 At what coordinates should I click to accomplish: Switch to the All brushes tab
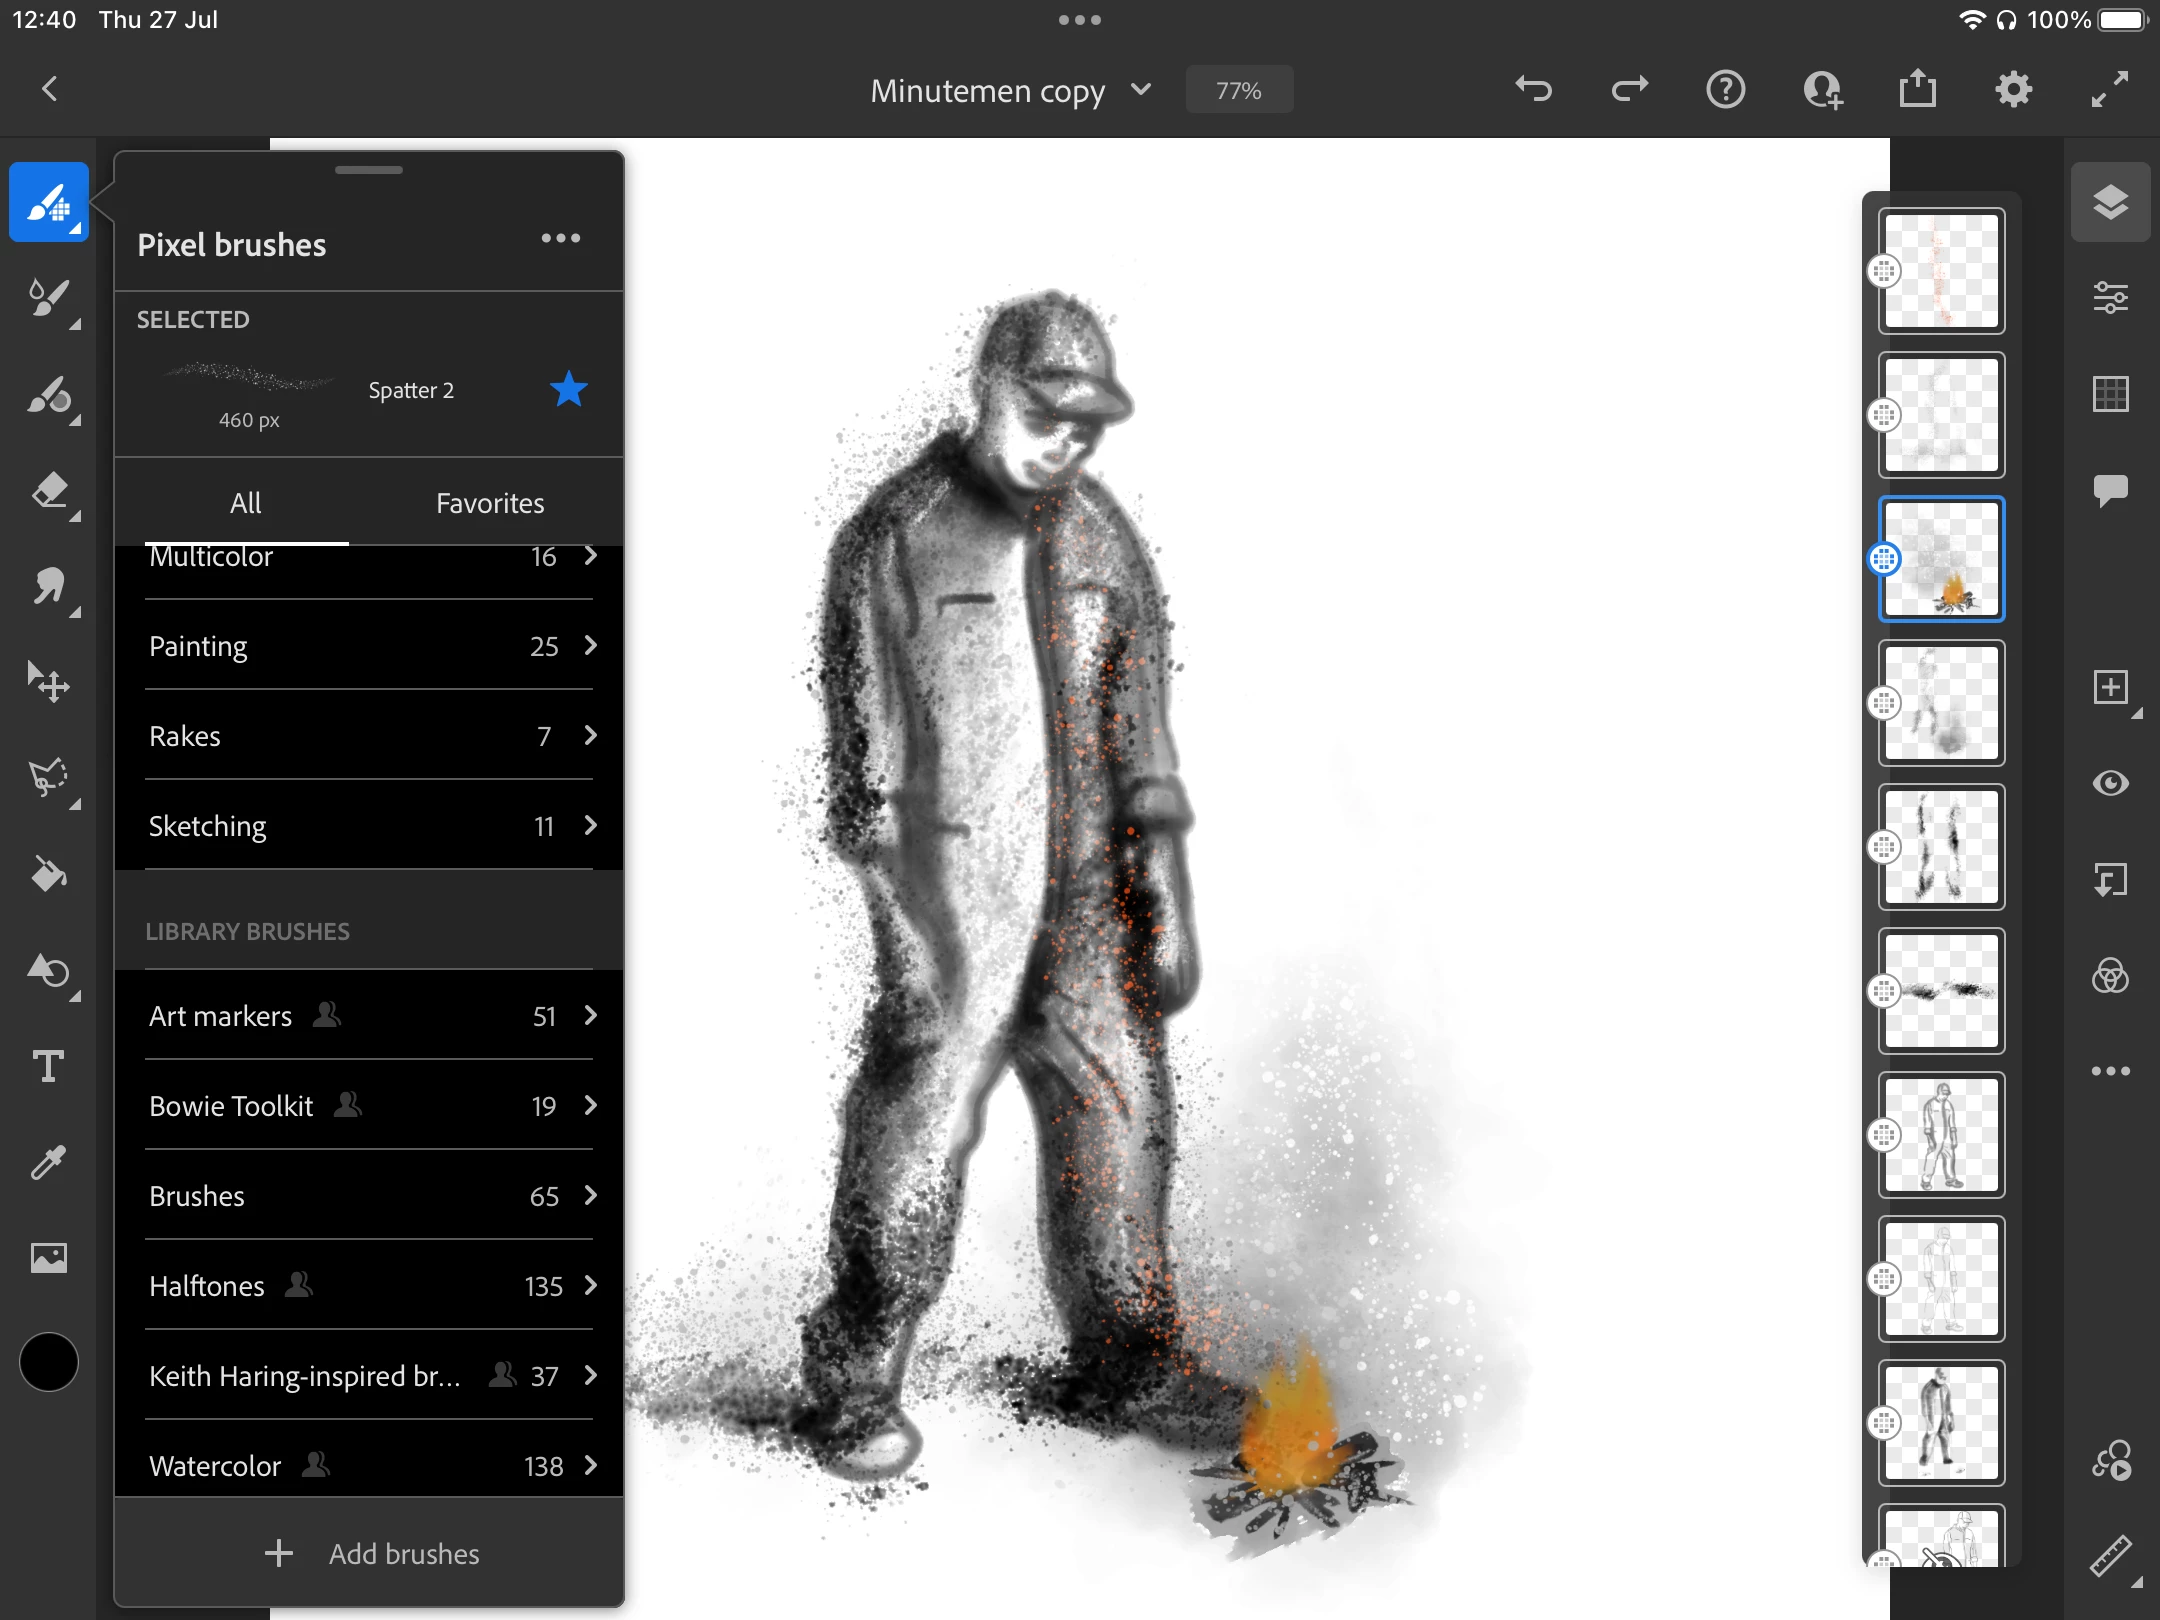pyautogui.click(x=246, y=503)
